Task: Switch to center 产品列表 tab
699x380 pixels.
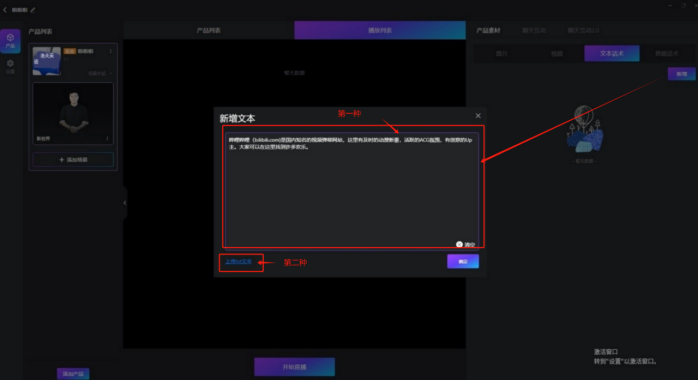Action: pos(209,30)
